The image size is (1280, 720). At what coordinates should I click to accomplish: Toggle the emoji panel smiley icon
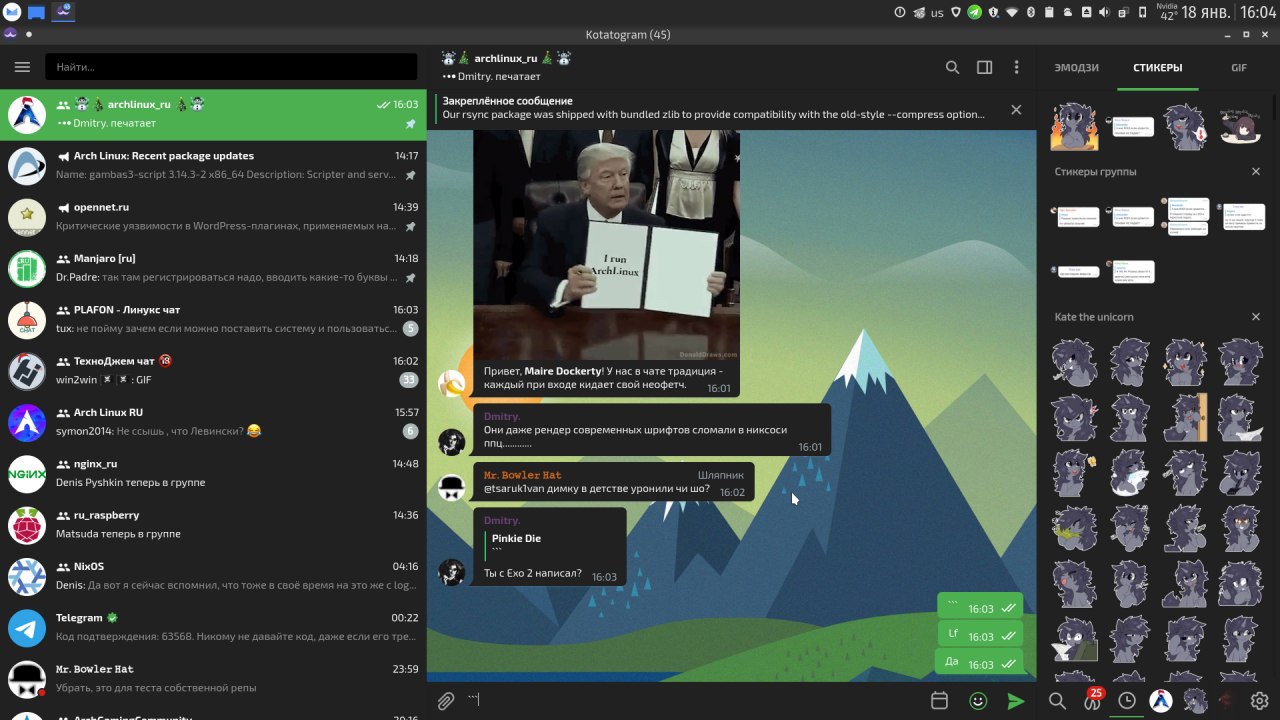[x=978, y=701]
